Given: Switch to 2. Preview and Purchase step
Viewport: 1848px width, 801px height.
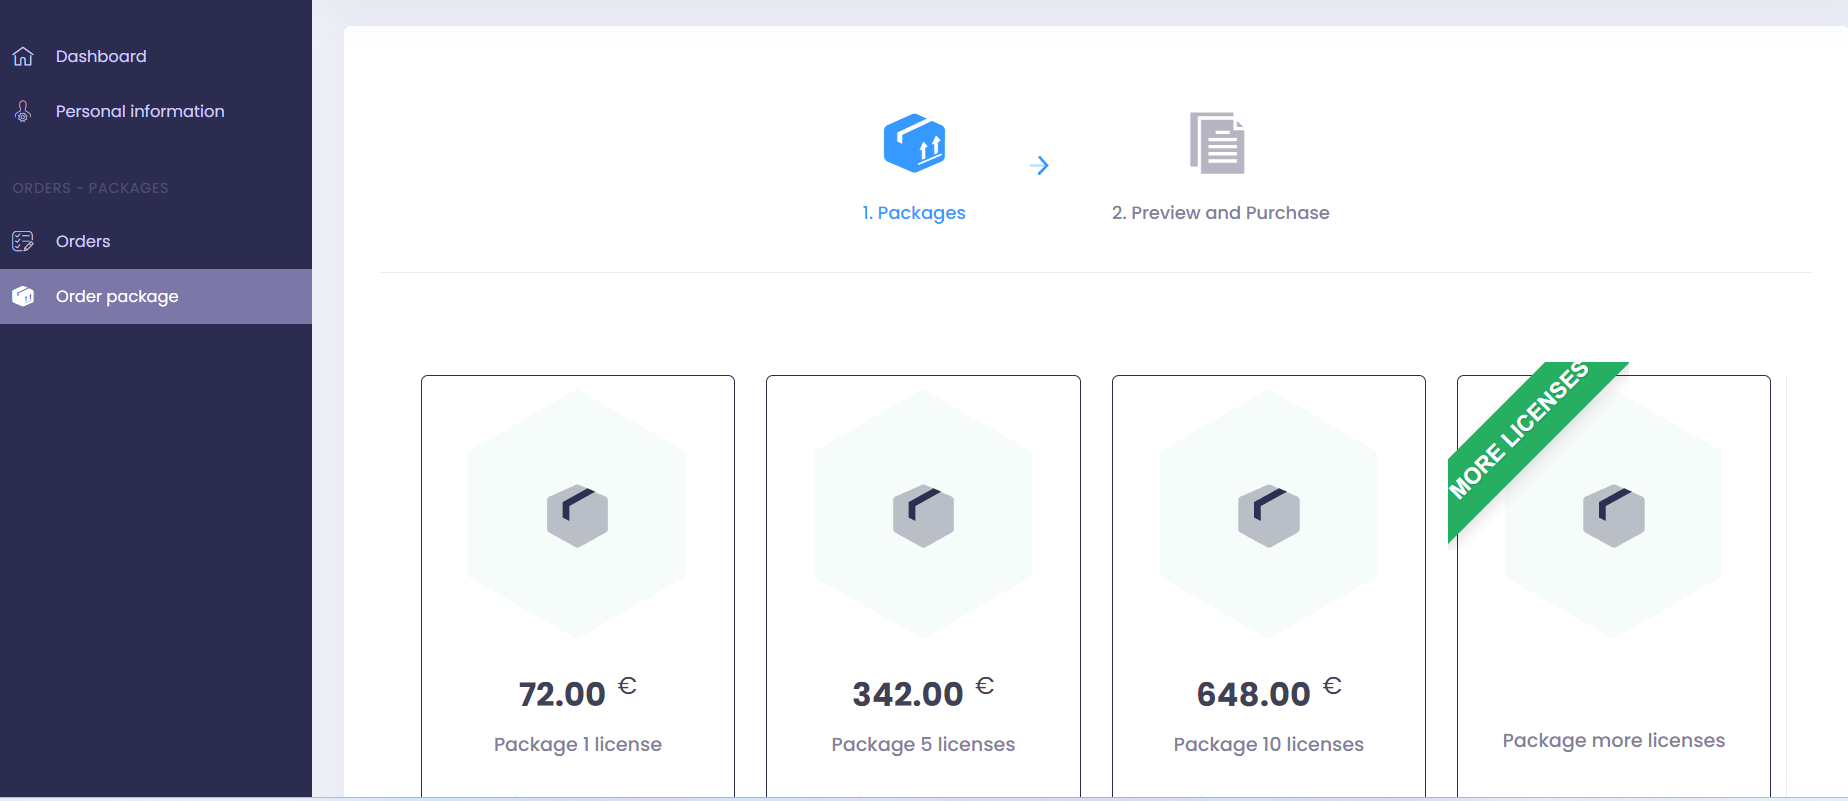Looking at the screenshot, I should (x=1220, y=213).
